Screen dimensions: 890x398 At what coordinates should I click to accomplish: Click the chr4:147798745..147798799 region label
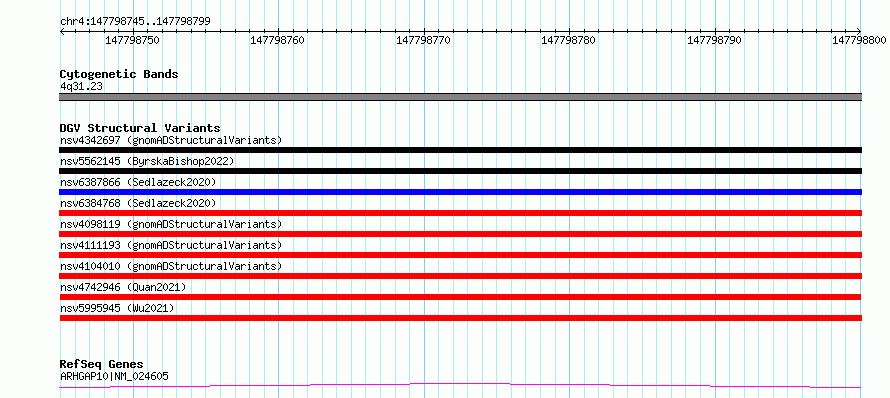(135, 22)
